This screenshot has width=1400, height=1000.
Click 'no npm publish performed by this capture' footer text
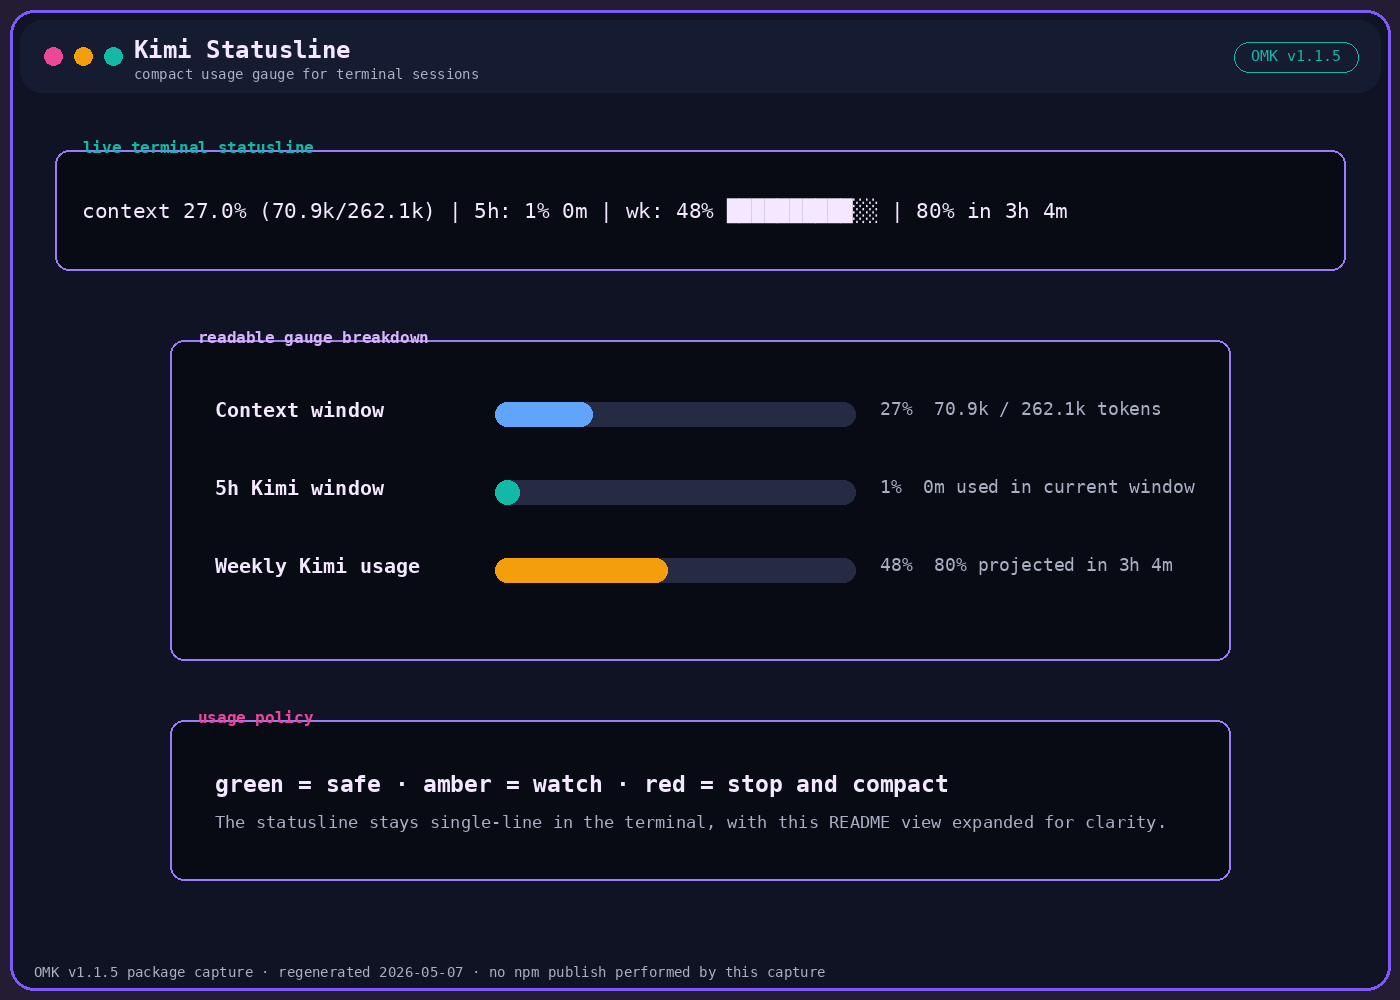(657, 972)
